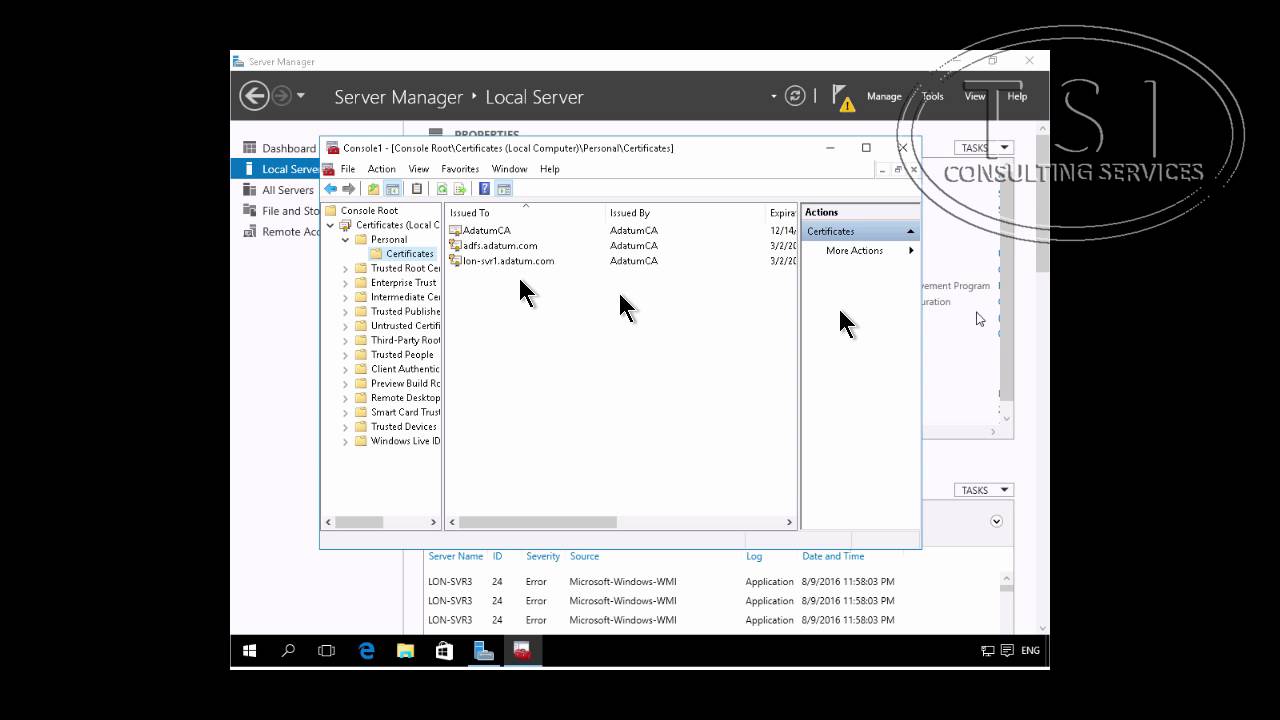Screen dimensions: 1280x720
Task: Open the Window menu in Console1
Action: pos(509,169)
